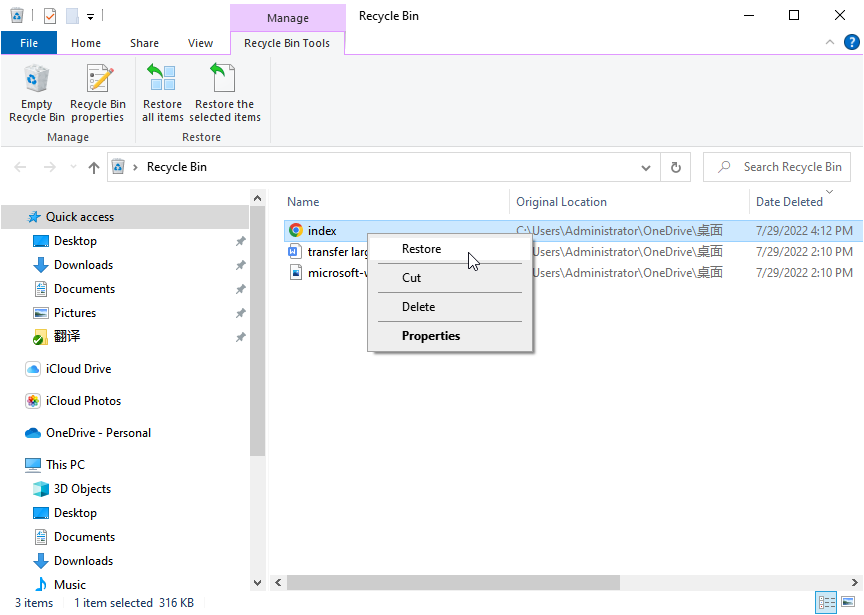
Task: Open recent locations dropdown arrow
Action: 73,167
